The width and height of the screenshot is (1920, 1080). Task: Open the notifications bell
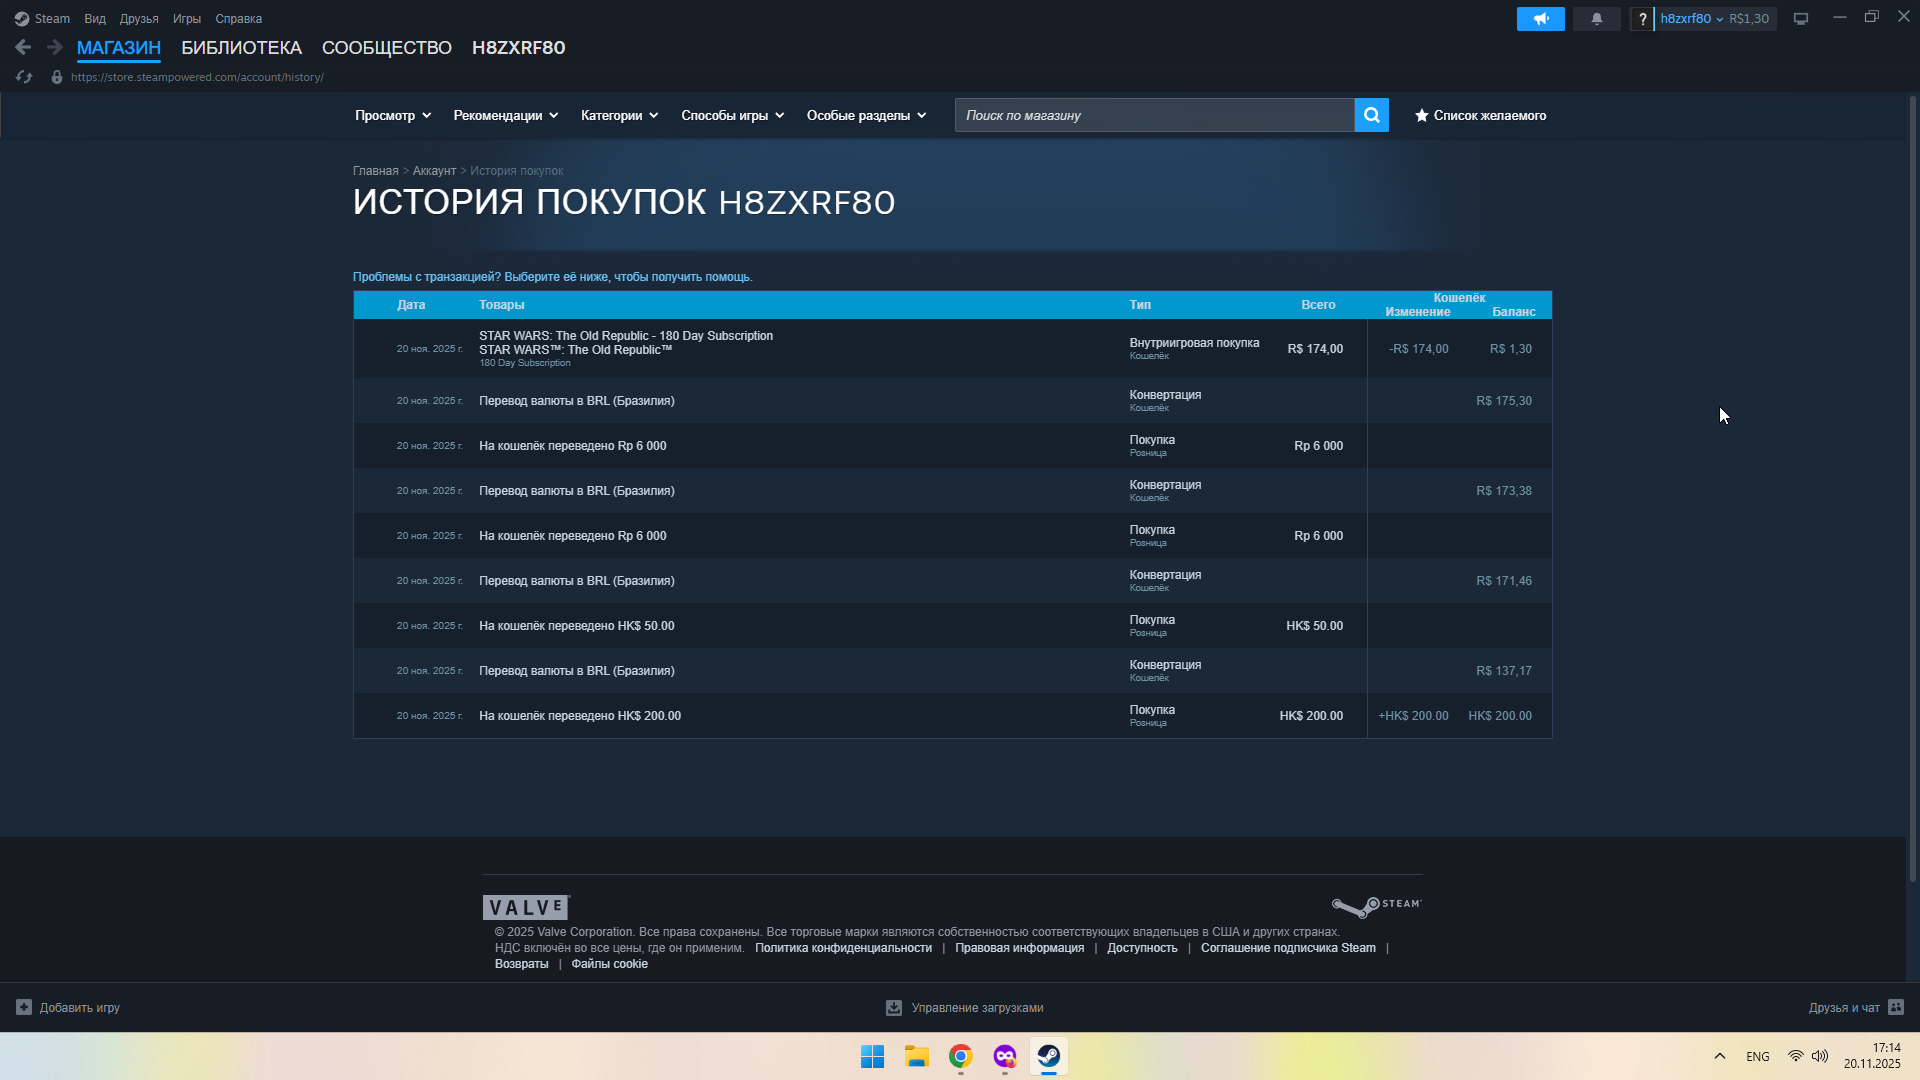tap(1596, 19)
